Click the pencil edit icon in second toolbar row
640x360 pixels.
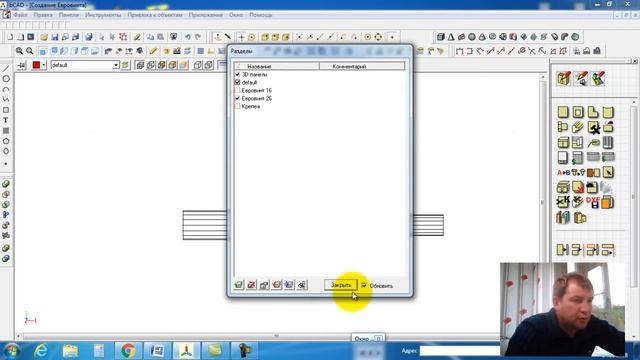click(153, 51)
